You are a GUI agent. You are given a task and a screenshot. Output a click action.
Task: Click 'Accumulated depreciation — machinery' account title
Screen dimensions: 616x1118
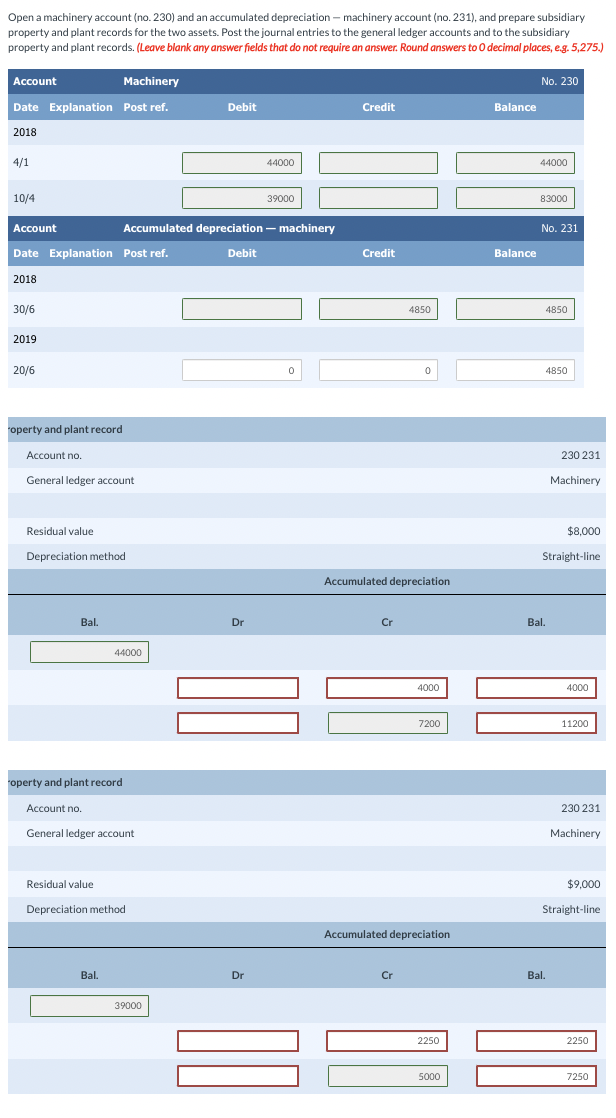point(229,228)
